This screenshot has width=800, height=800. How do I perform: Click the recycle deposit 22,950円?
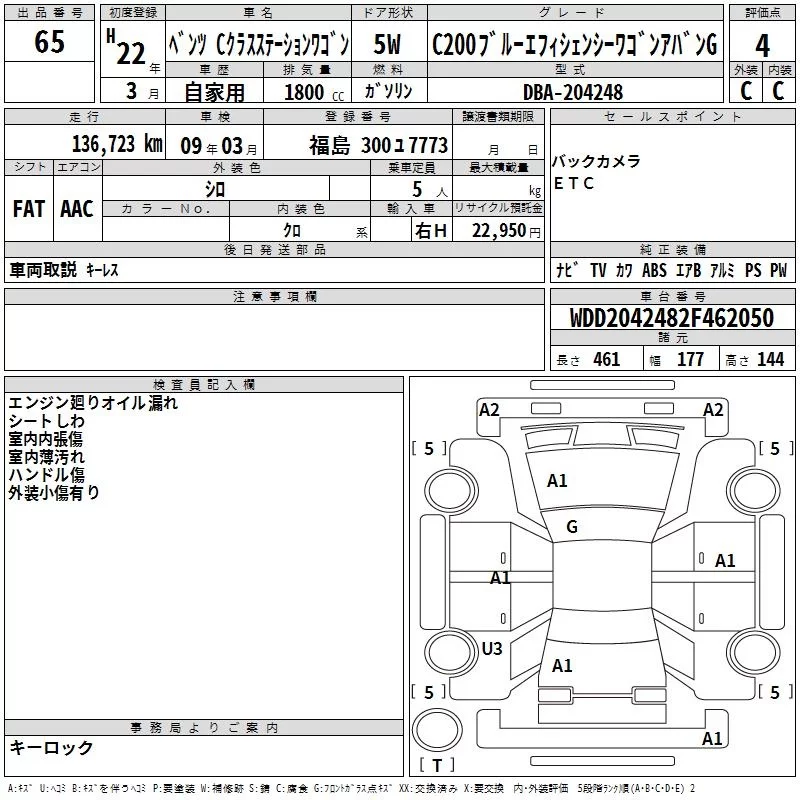click(506, 231)
